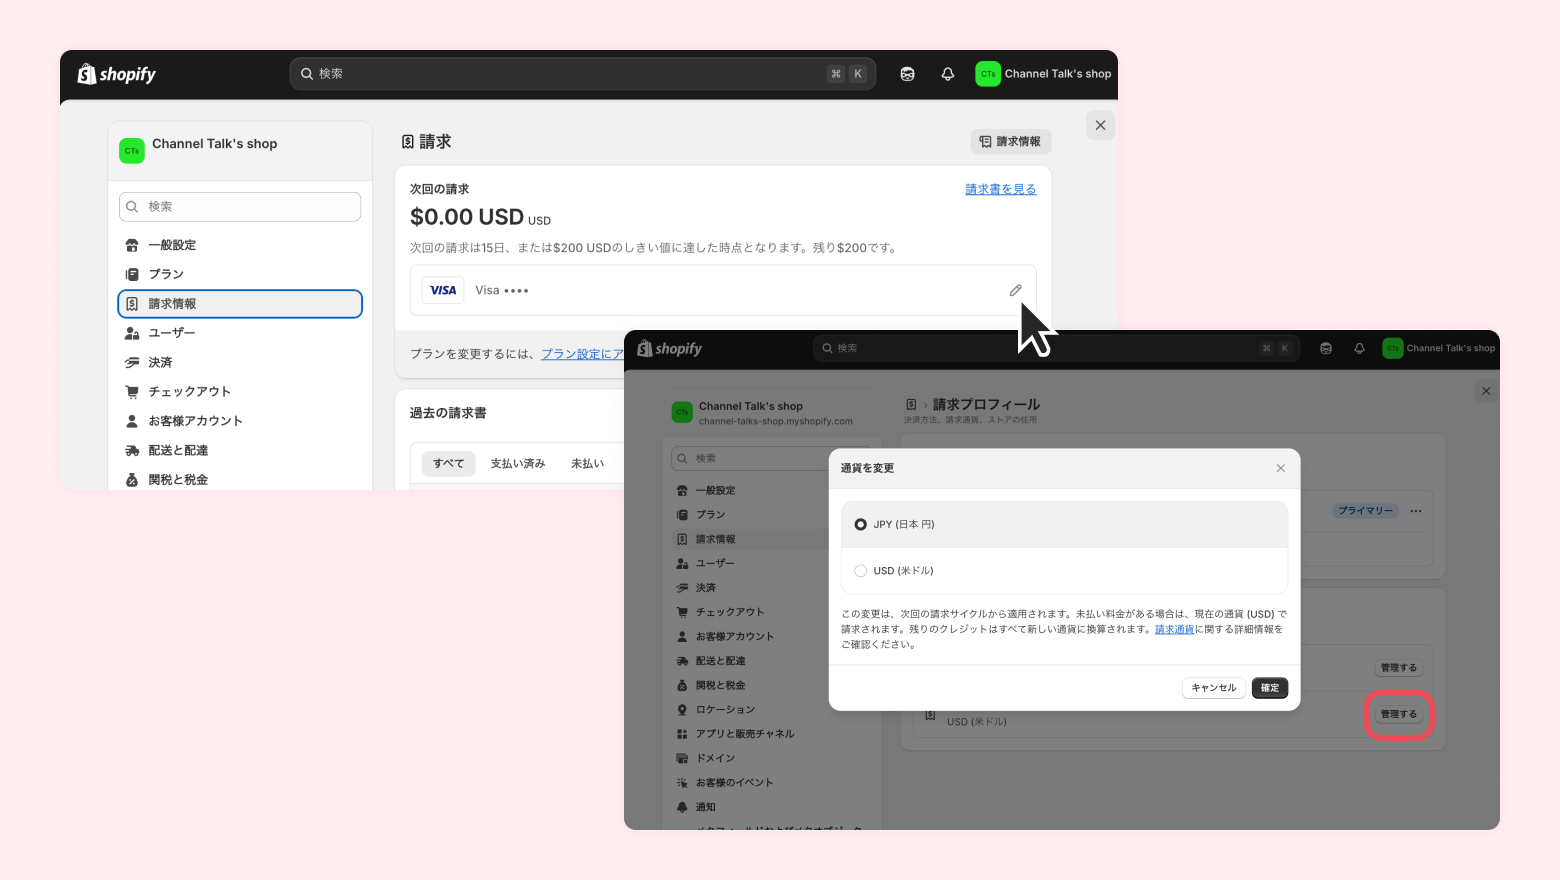Open the three-dot menu beside プライマリー
This screenshot has height=880, width=1560.
1416,511
